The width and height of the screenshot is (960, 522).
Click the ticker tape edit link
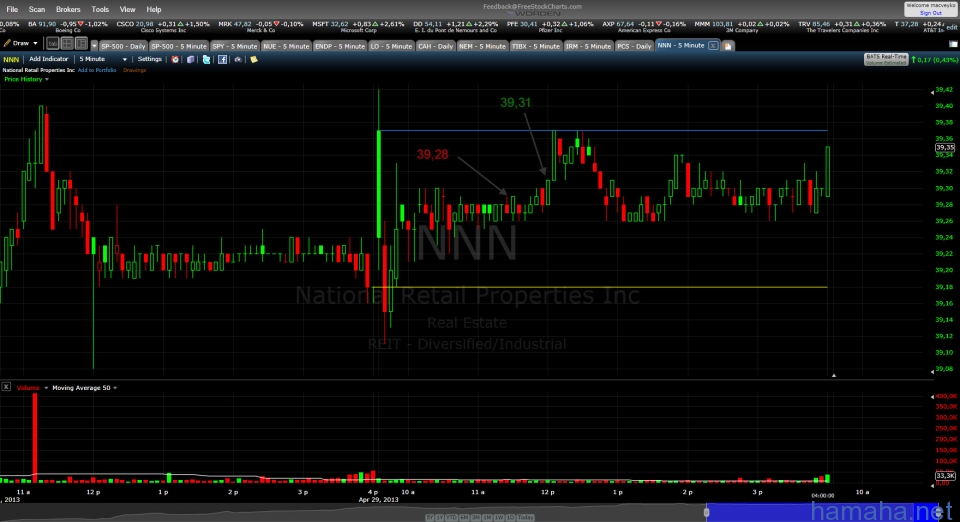click(952, 28)
